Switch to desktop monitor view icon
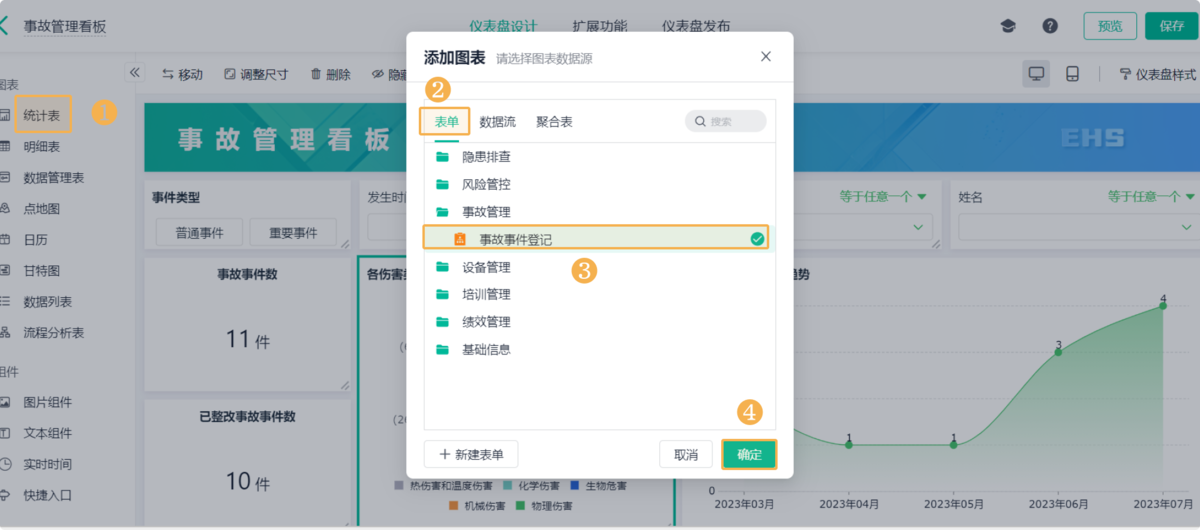 point(1036,74)
